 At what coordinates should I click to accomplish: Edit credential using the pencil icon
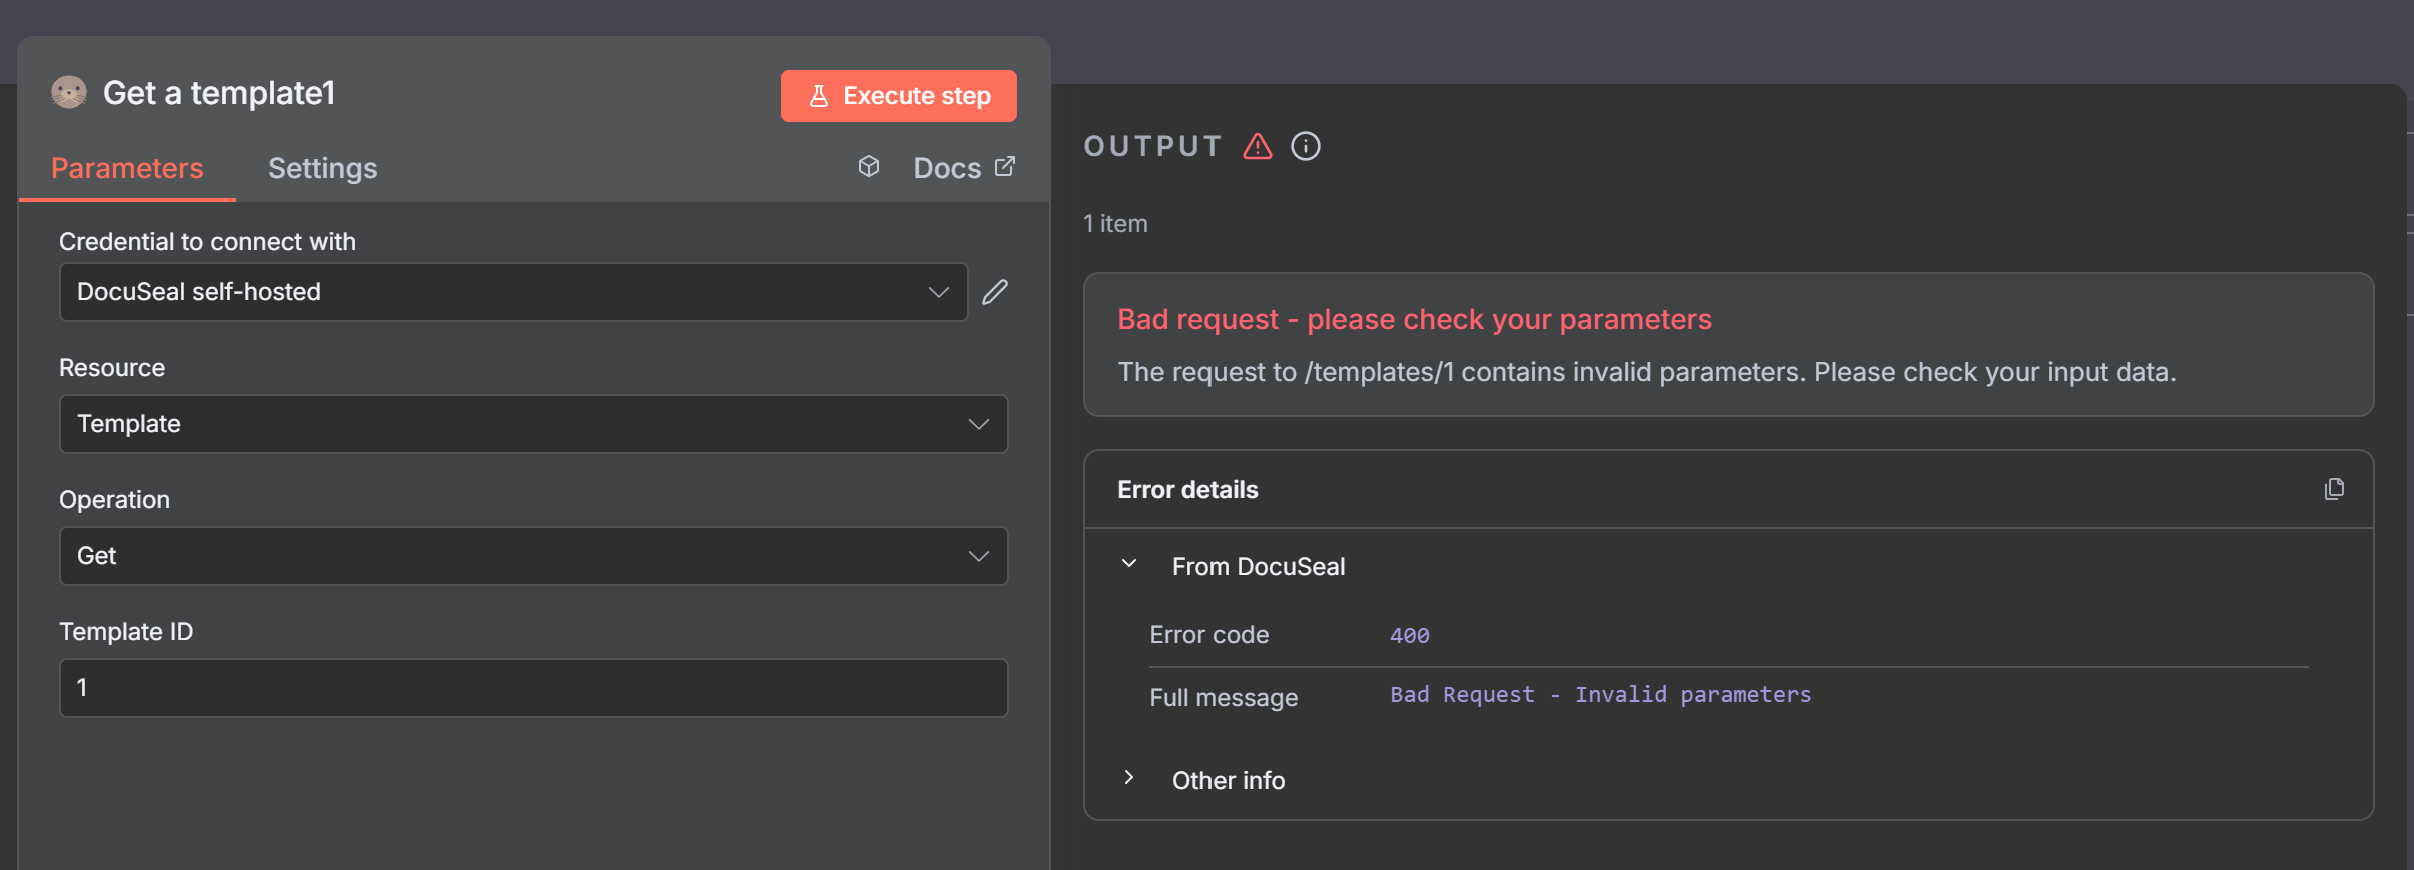pos(995,292)
